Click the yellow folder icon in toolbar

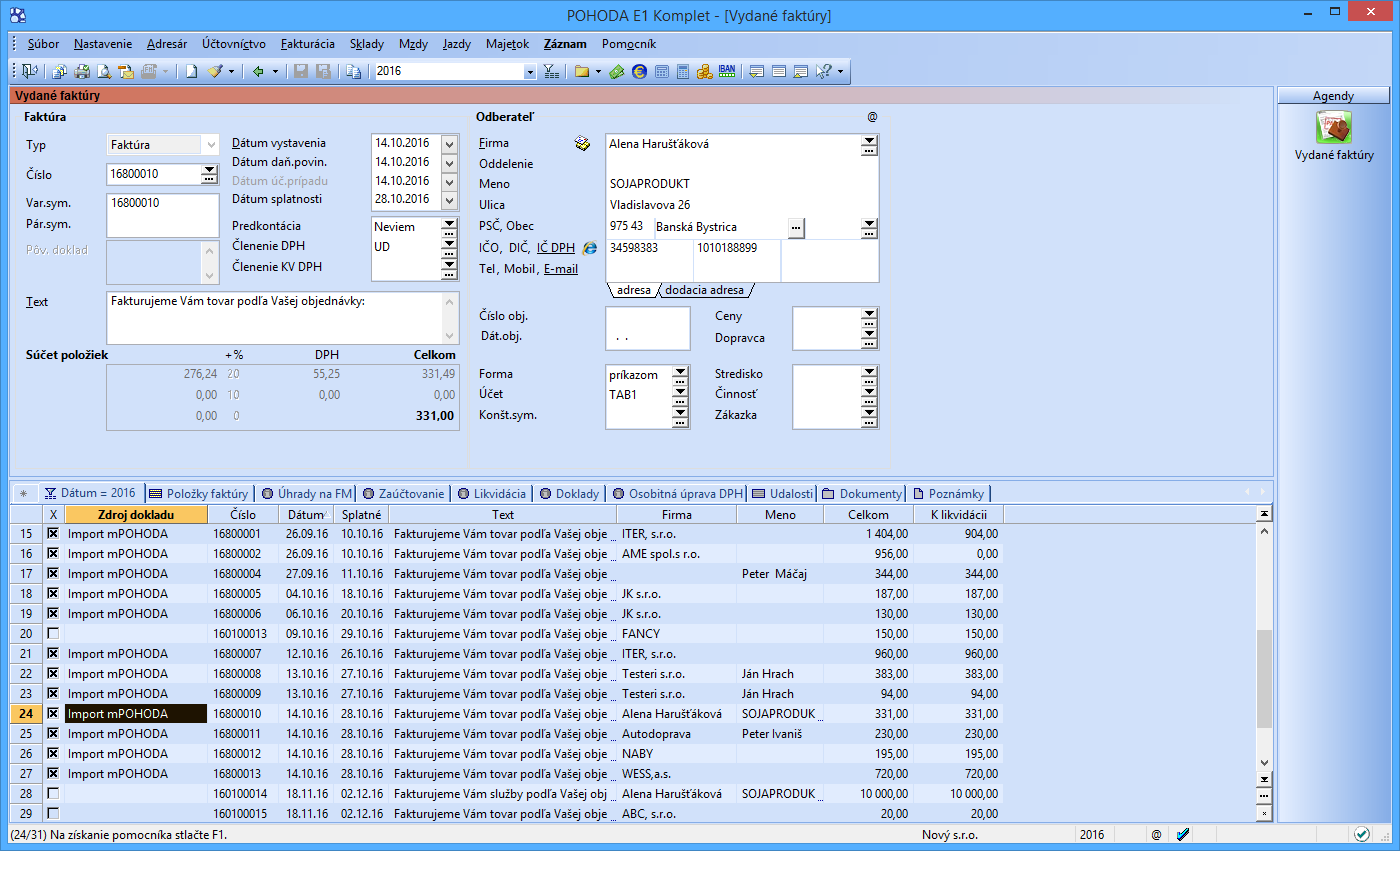(582, 71)
